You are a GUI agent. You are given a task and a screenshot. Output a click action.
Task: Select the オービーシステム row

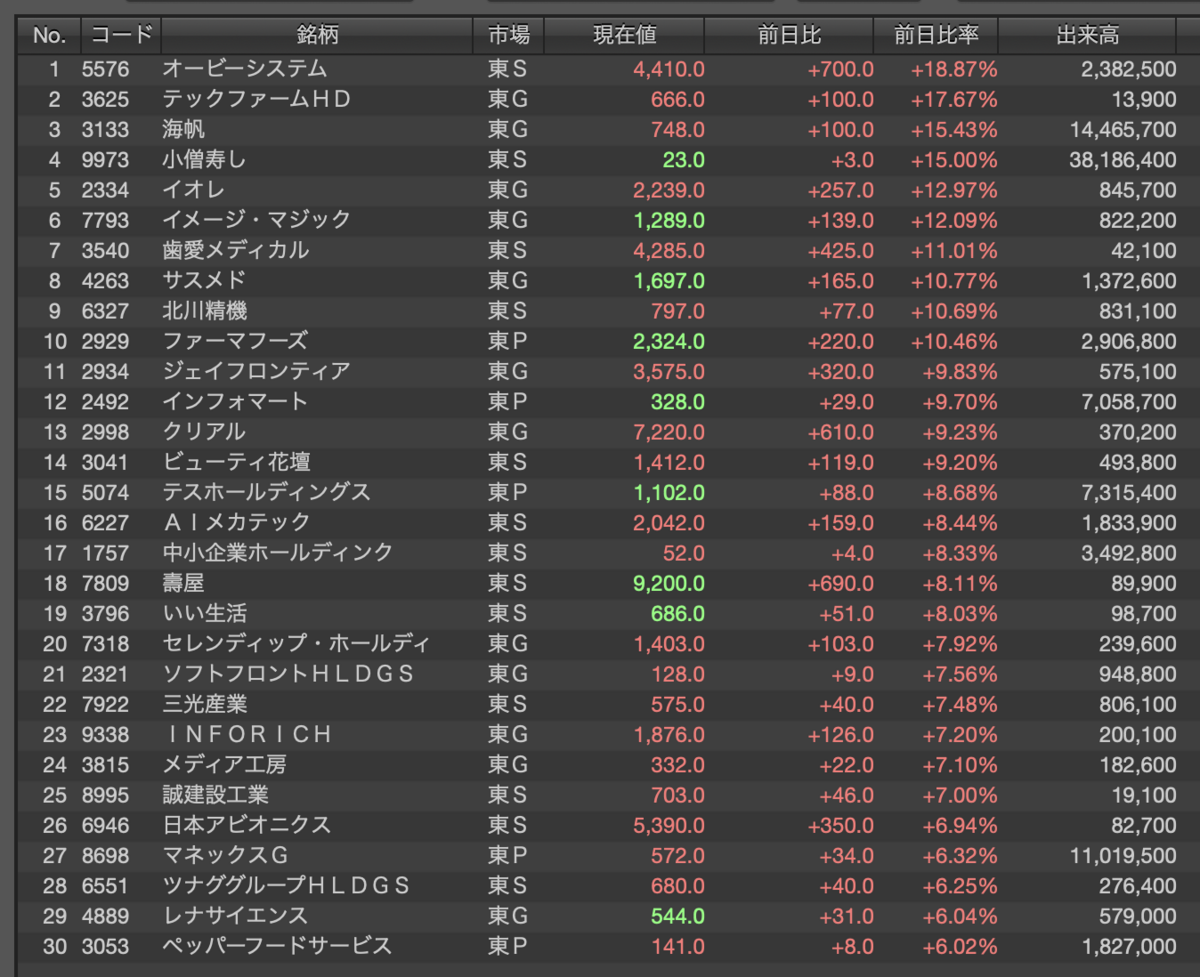tap(598, 70)
